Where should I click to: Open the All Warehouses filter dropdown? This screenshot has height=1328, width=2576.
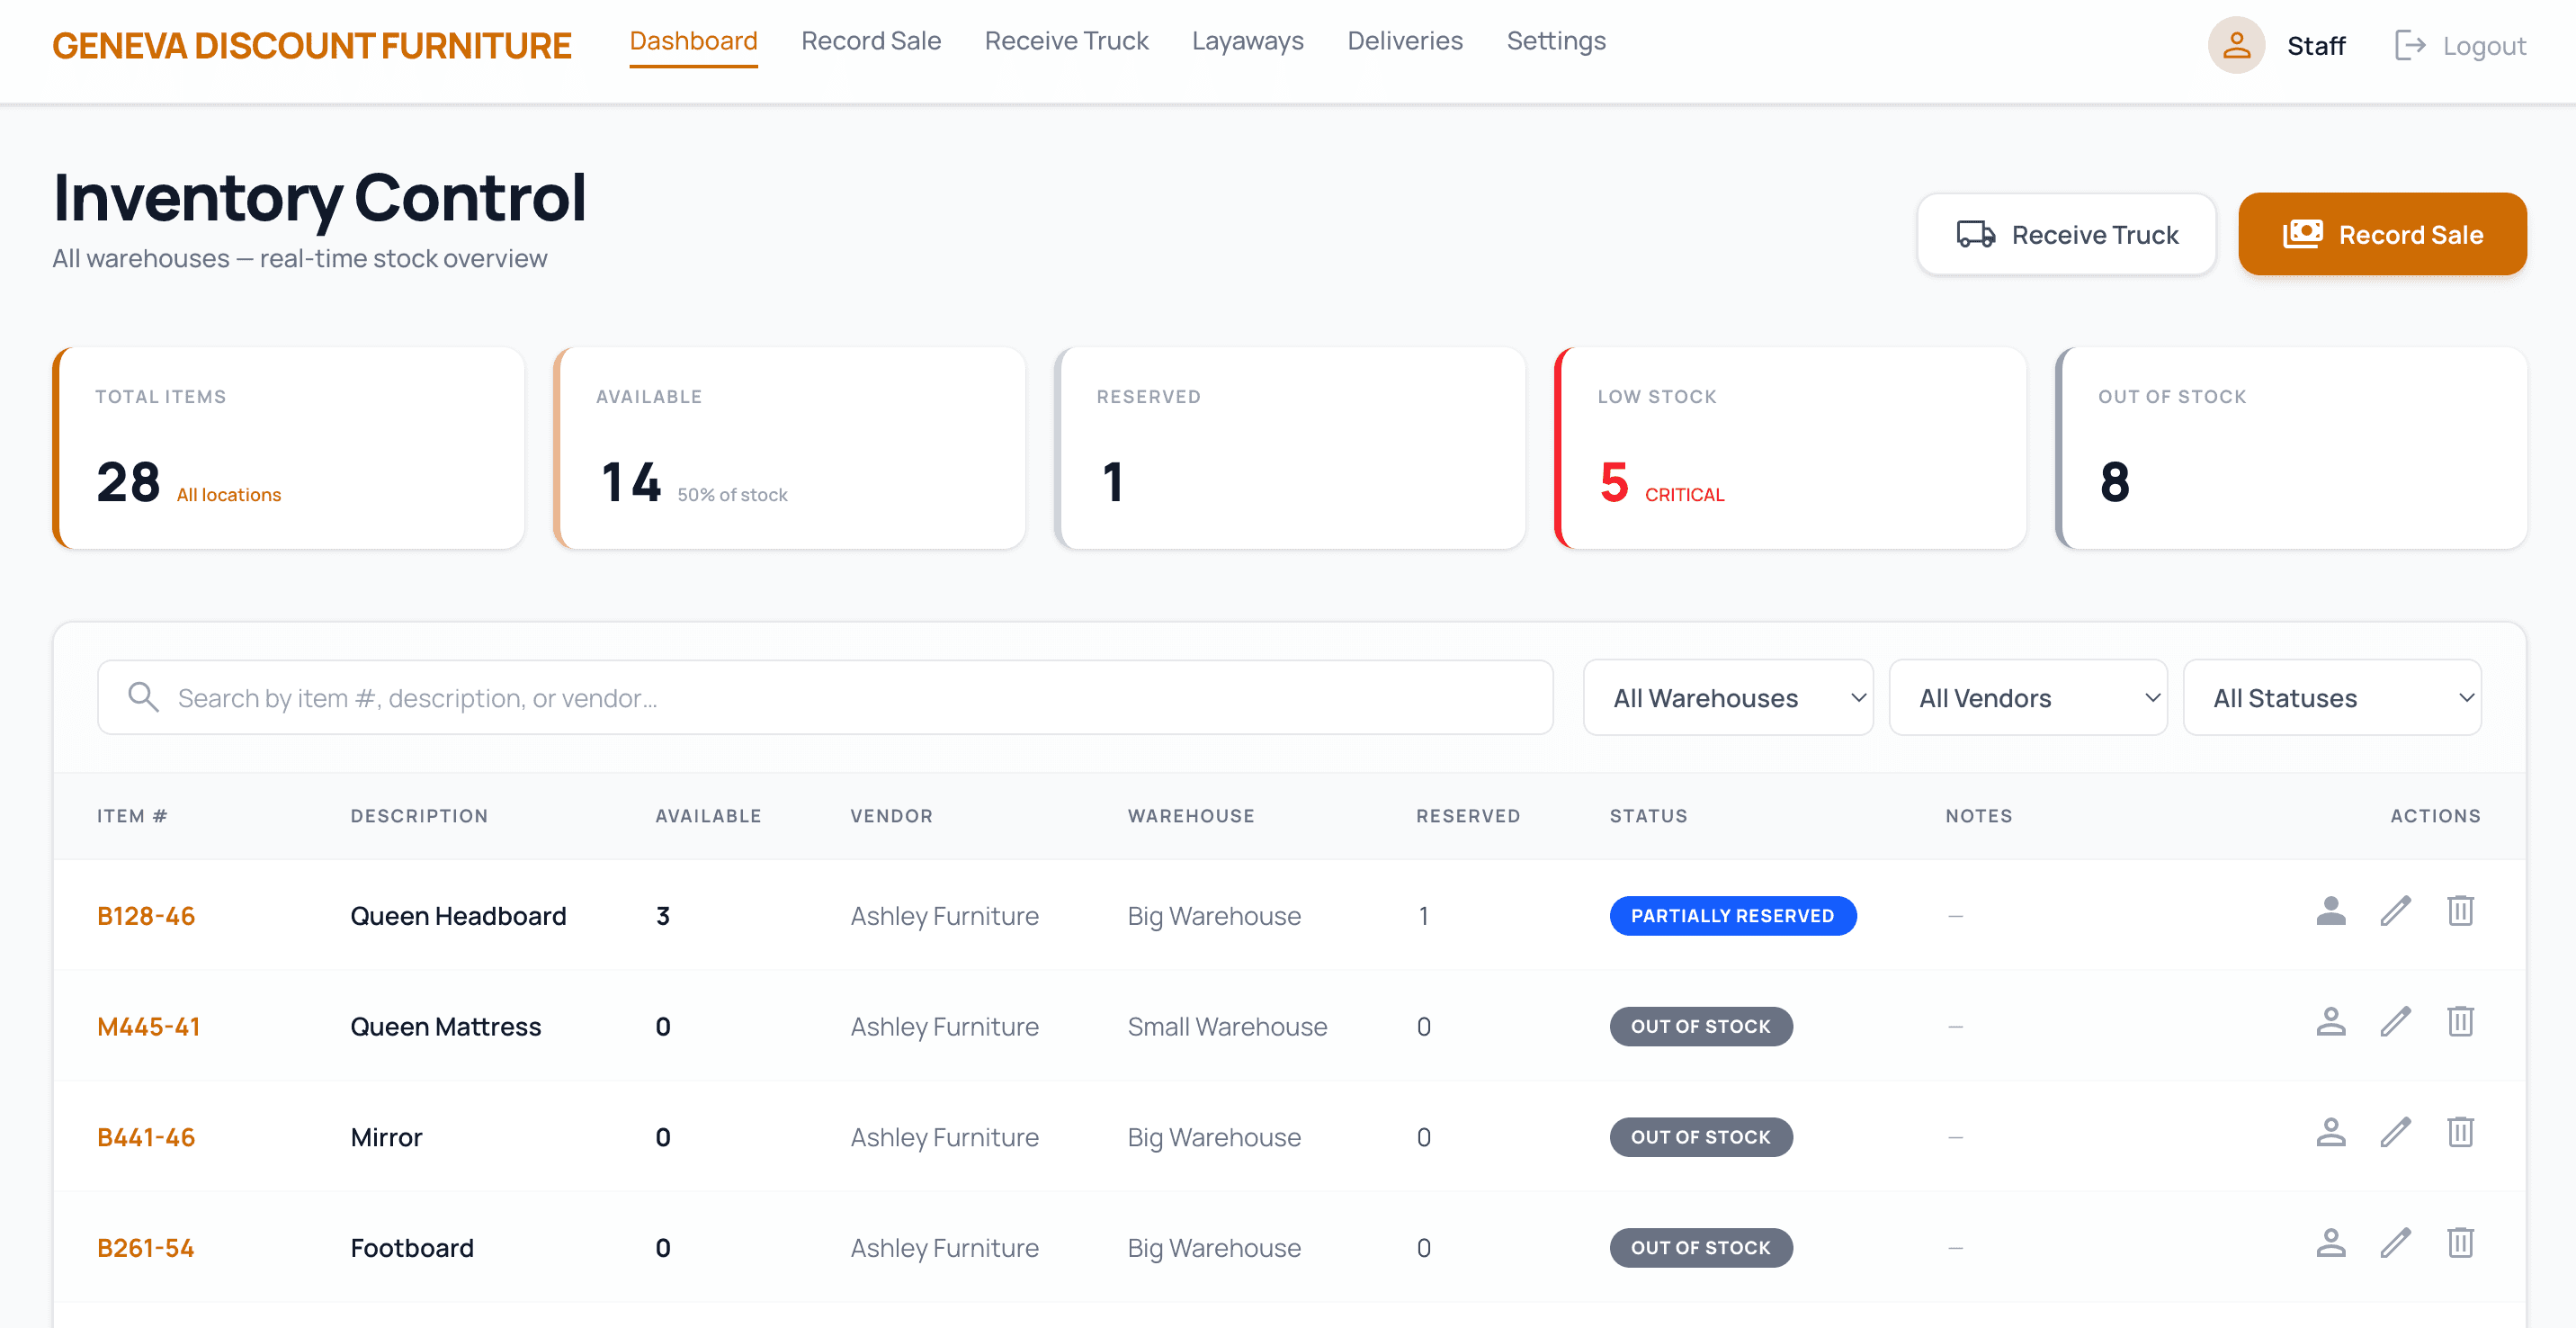[x=1728, y=697]
